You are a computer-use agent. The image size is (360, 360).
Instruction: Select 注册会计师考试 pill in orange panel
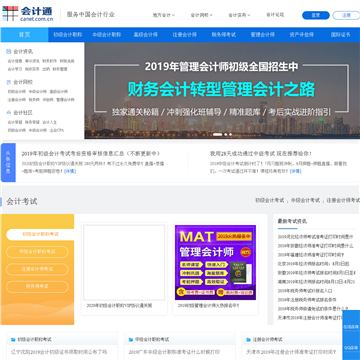click(x=37, y=269)
